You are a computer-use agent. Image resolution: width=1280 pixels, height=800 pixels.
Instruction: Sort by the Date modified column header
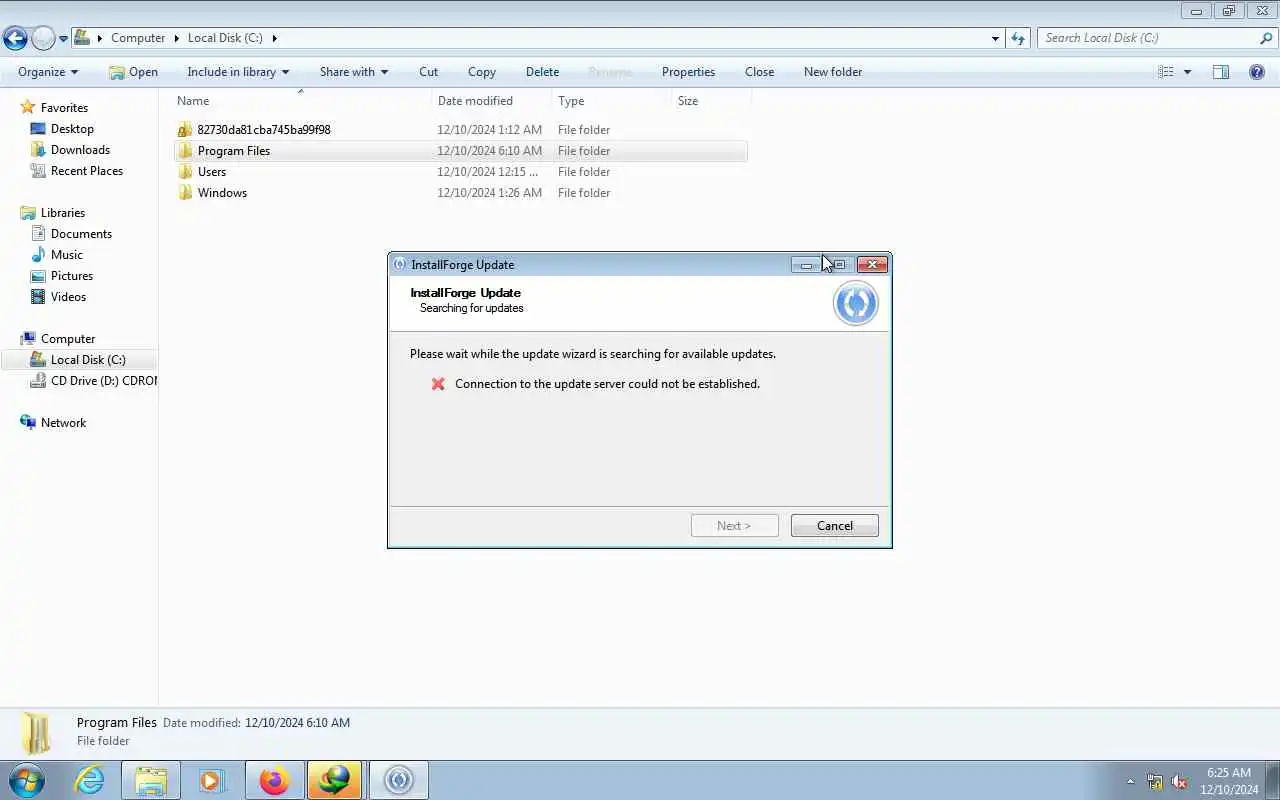(491, 101)
